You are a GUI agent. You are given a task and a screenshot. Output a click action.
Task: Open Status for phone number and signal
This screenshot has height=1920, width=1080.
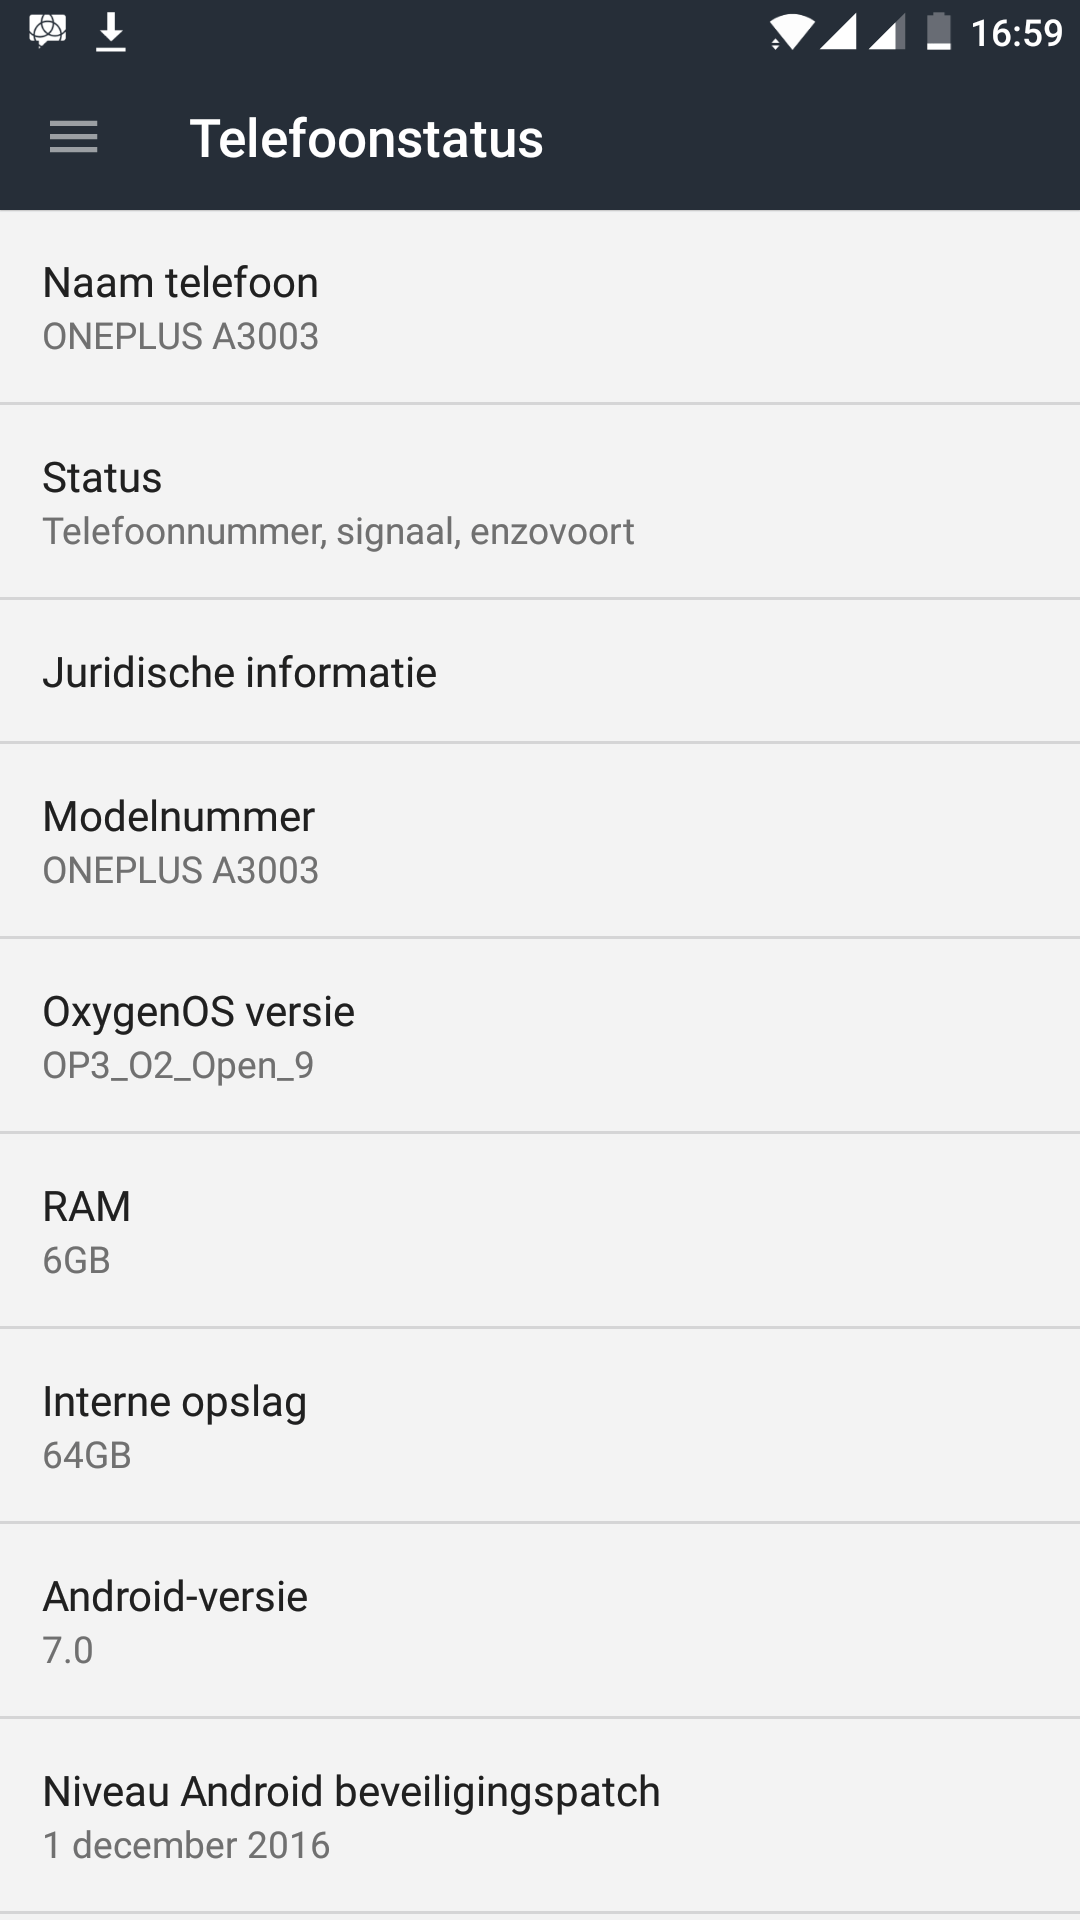pyautogui.click(x=540, y=502)
